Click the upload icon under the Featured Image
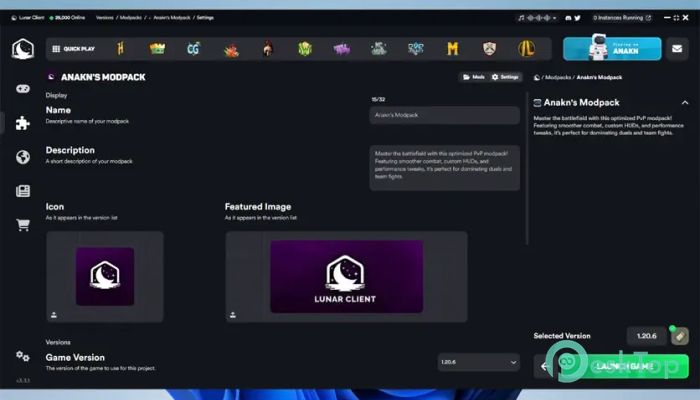 (233, 315)
